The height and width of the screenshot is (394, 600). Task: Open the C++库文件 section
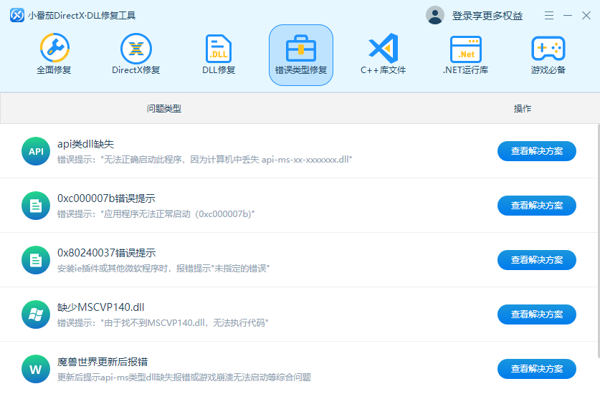(x=383, y=54)
